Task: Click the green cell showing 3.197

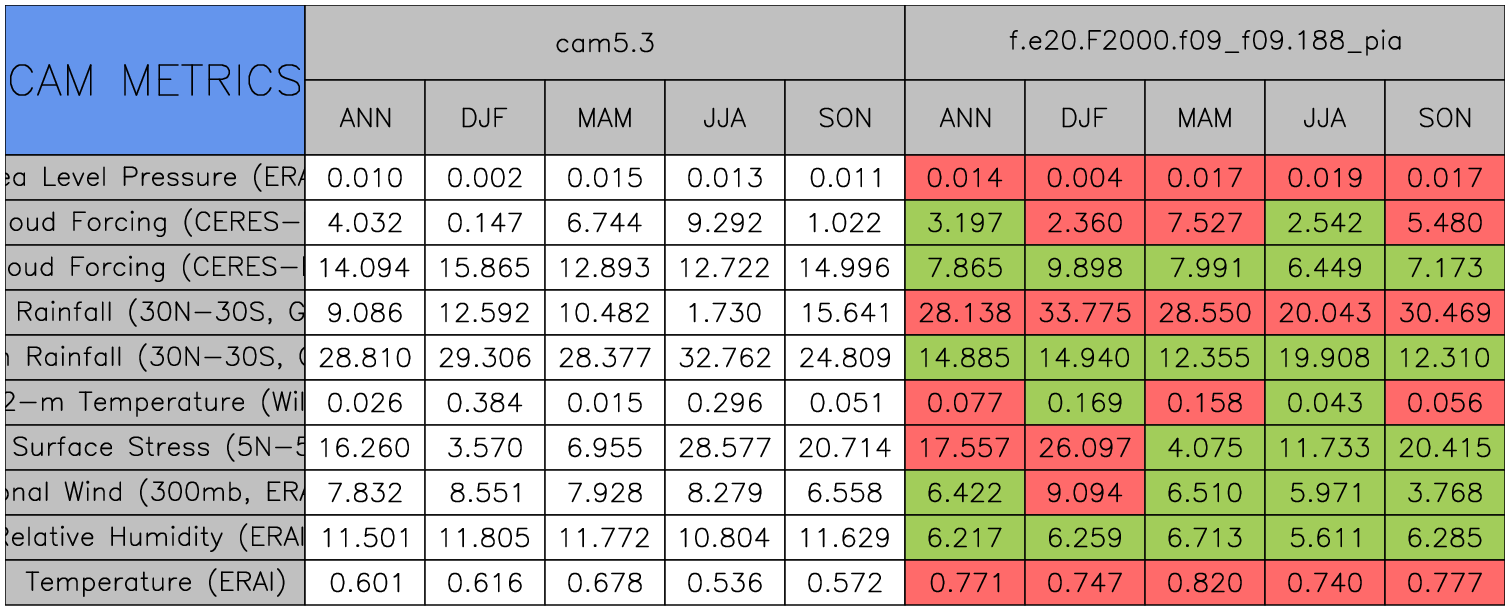Action: click(x=965, y=222)
